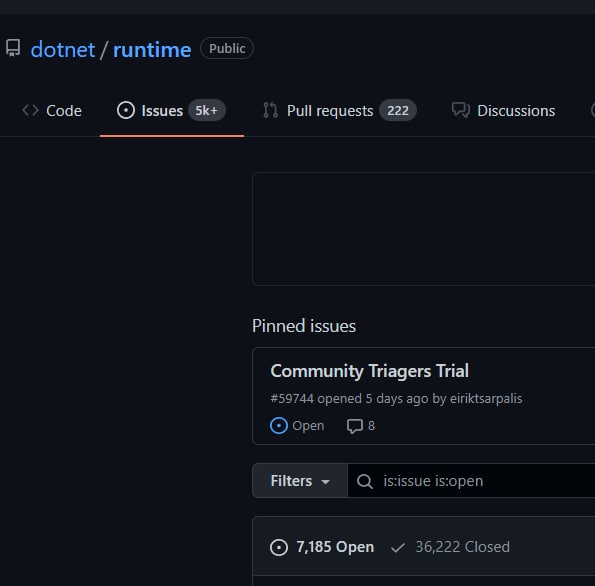Viewport: 595px width, 586px height.
Task: Click the #59744 opened 5 days ago text
Action: 396,399
